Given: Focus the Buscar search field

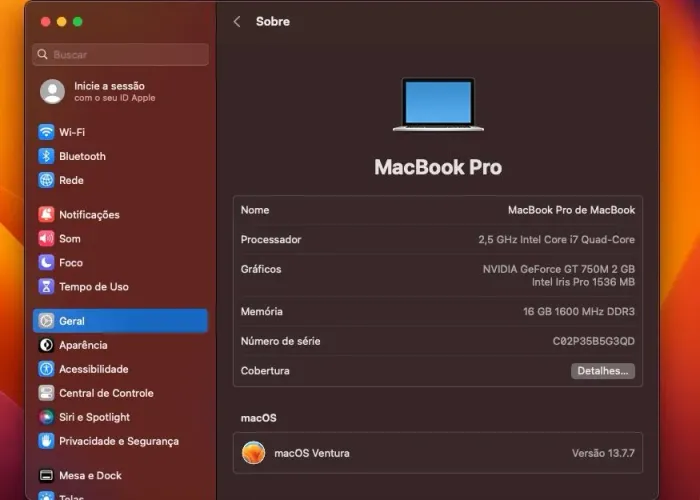Looking at the screenshot, I should 121,54.
